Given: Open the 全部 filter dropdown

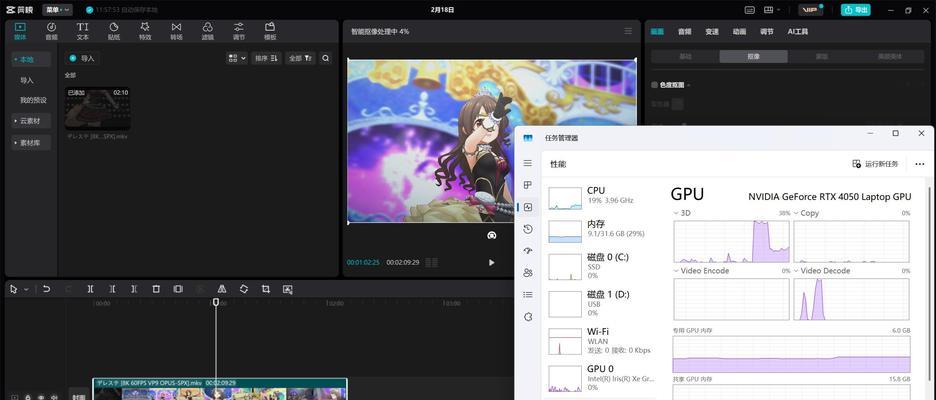Looking at the screenshot, I should pos(300,58).
